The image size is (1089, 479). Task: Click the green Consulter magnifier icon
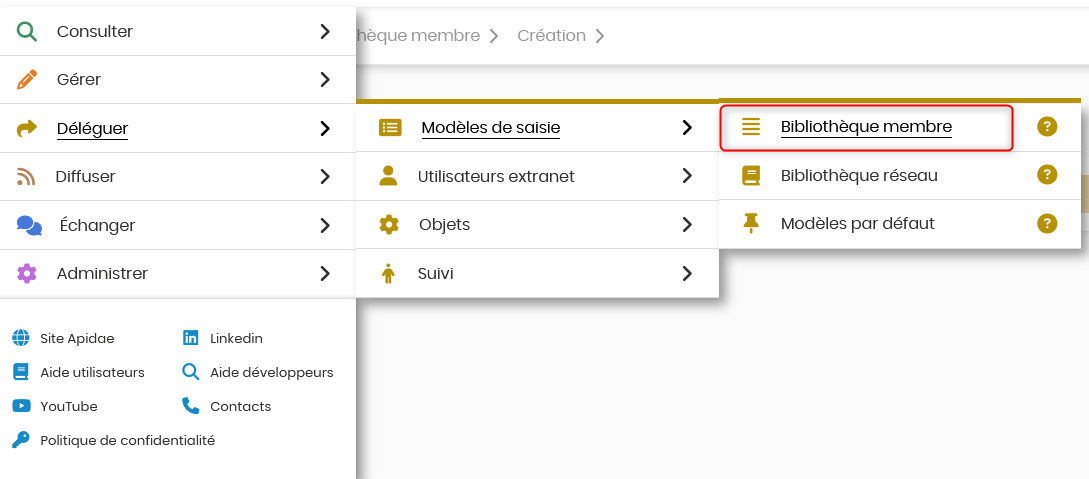coord(26,31)
